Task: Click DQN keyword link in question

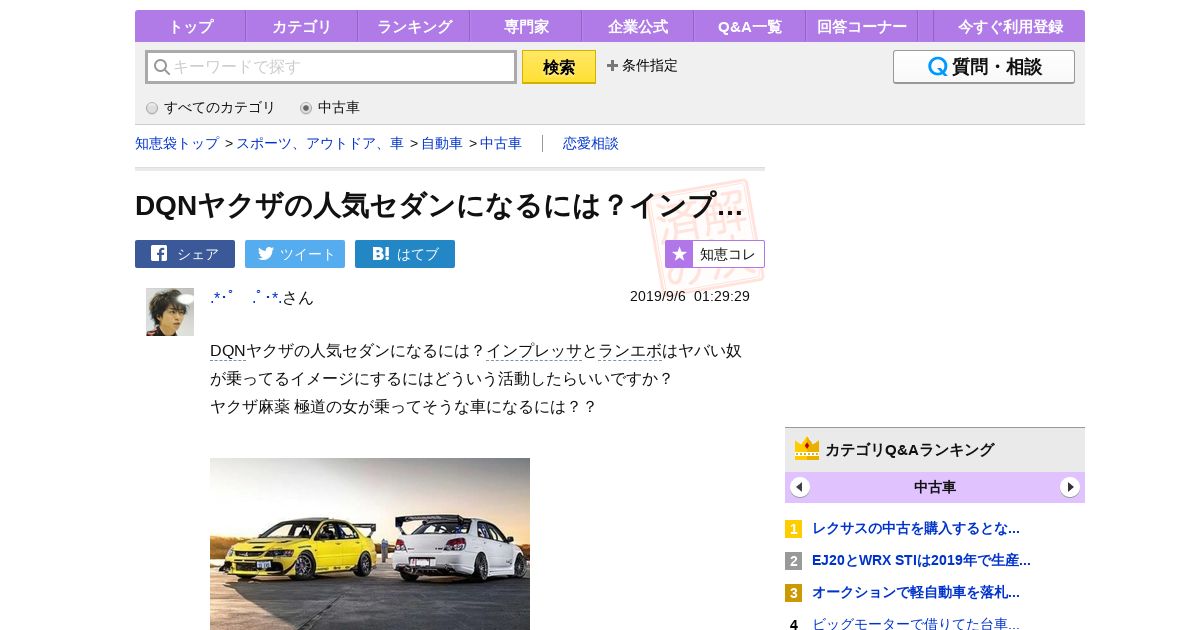Action: (x=228, y=351)
